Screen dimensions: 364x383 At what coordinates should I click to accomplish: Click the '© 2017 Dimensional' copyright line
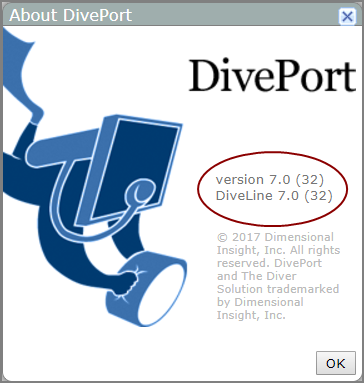[x=275, y=237]
